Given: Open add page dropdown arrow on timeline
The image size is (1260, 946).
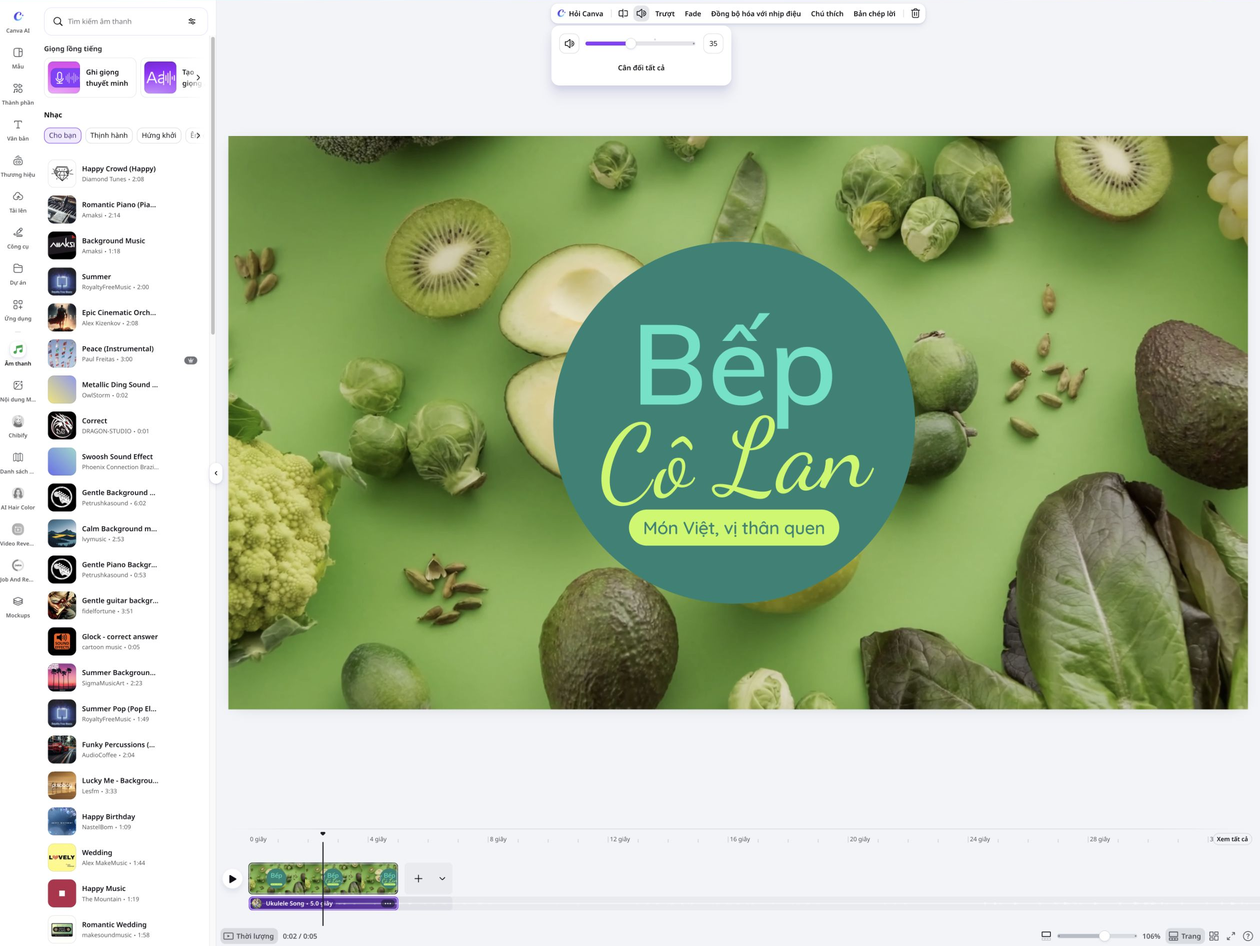Looking at the screenshot, I should coord(442,879).
